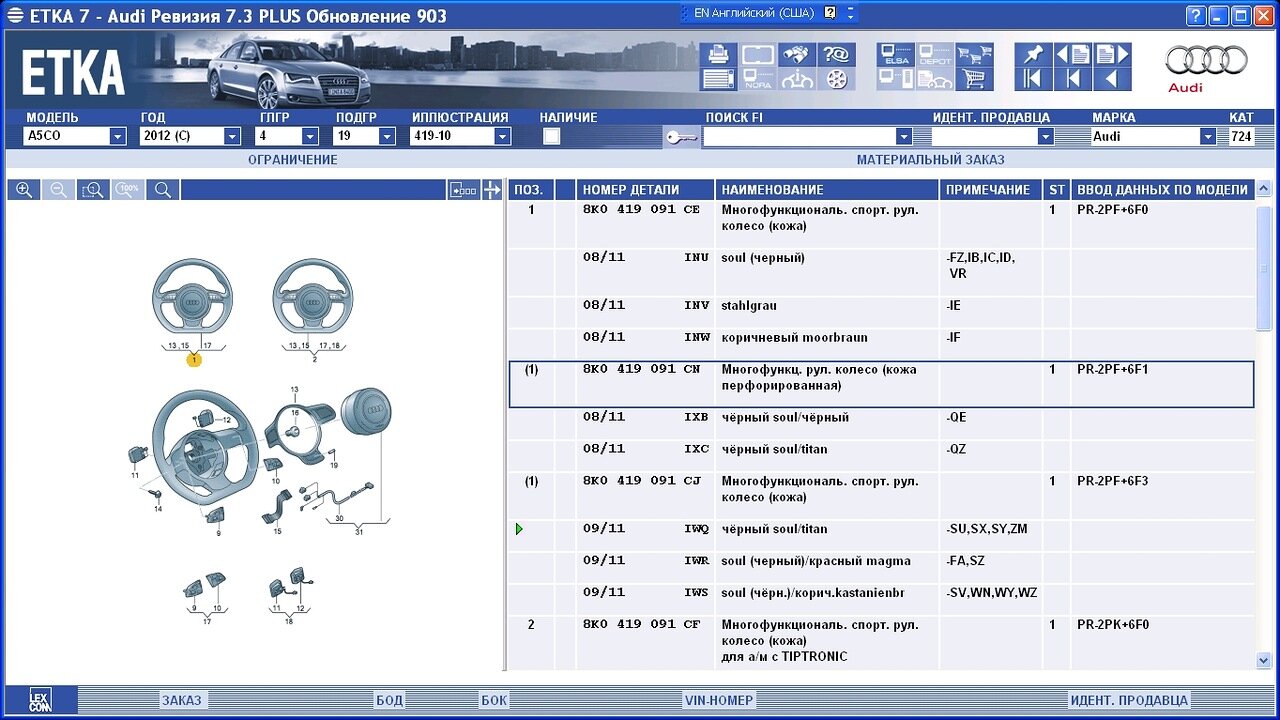Open the NORA tool icon
The width and height of the screenshot is (1280, 720).
pos(758,79)
